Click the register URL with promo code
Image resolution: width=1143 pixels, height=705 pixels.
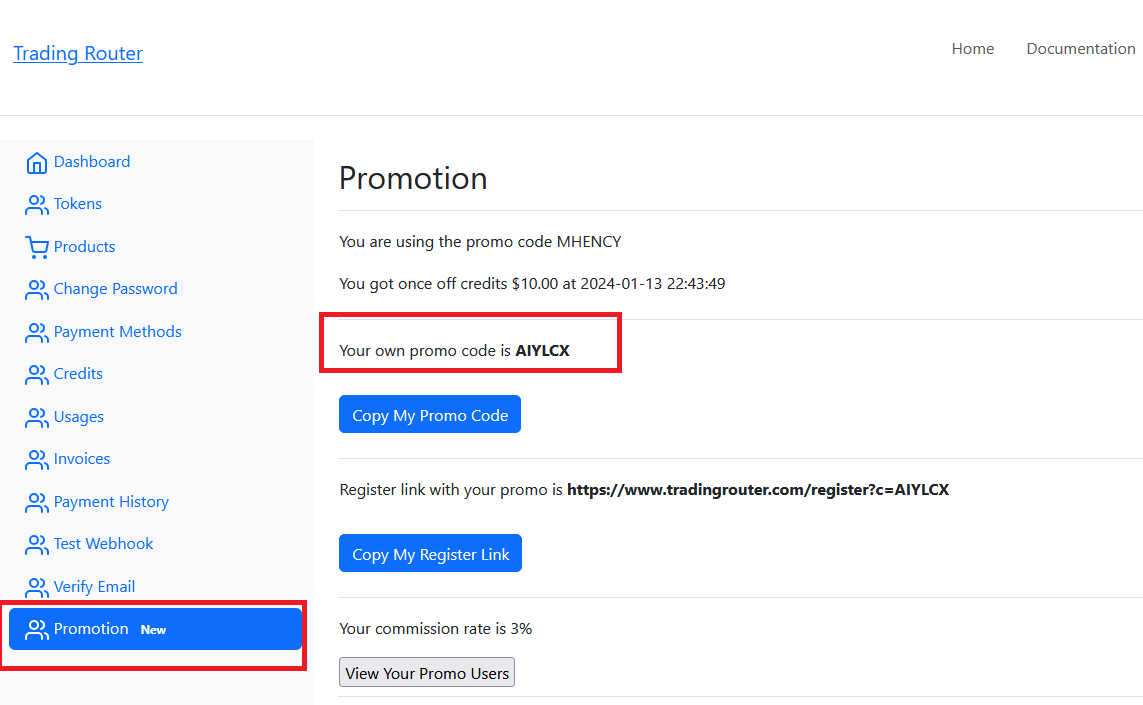757,490
